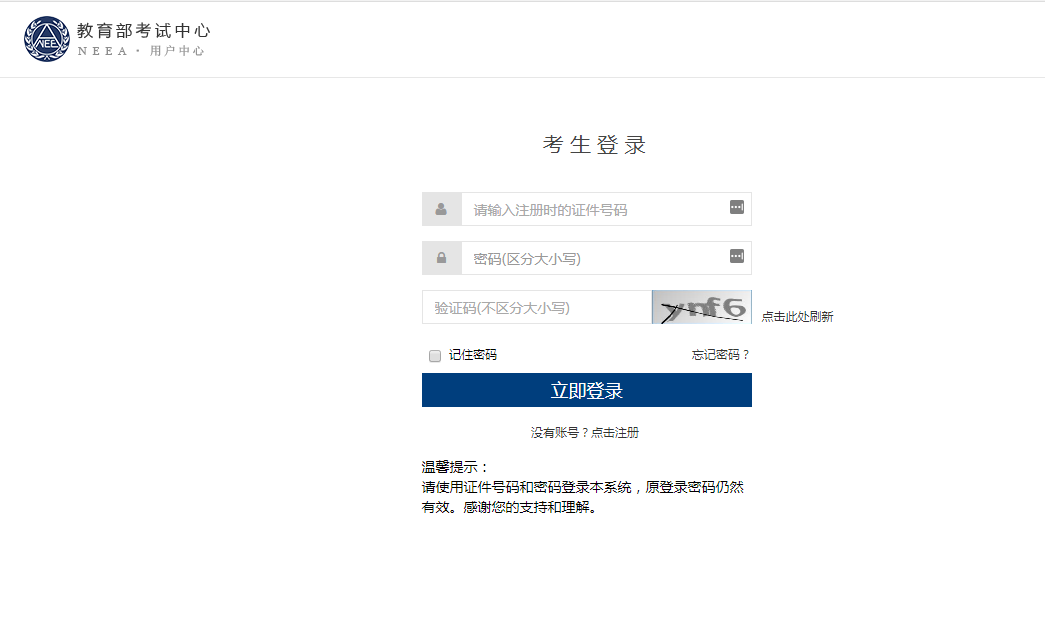Click the 记住密码 label text
The height and width of the screenshot is (623, 1045).
[x=473, y=355]
